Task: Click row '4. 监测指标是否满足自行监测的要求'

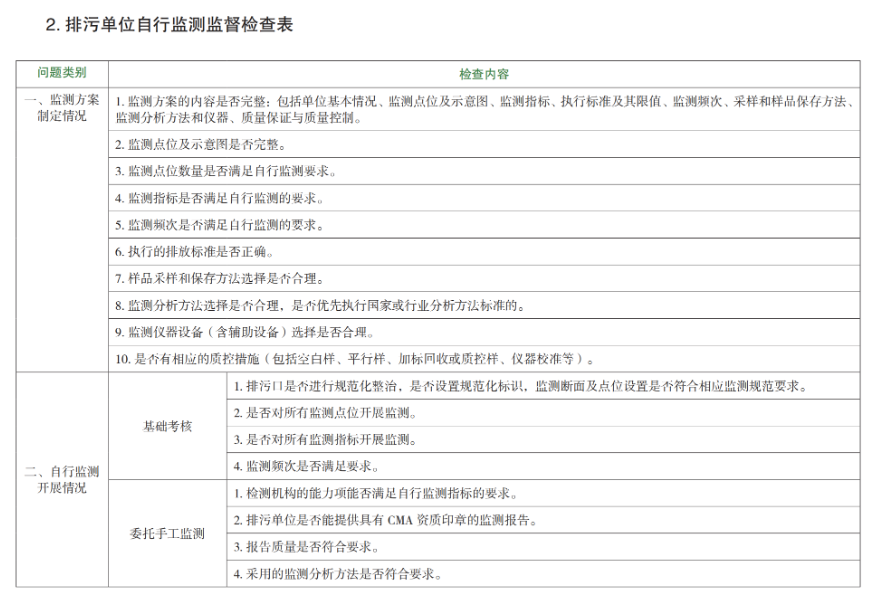Action: [x=484, y=198]
